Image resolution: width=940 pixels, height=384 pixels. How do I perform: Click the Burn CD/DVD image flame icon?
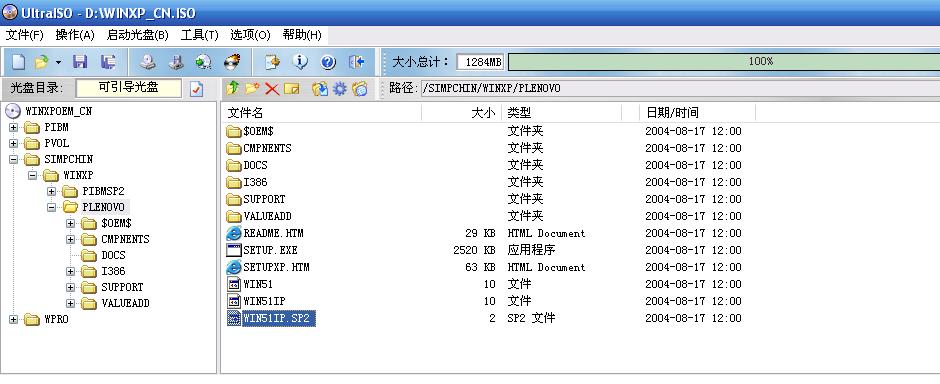click(231, 62)
